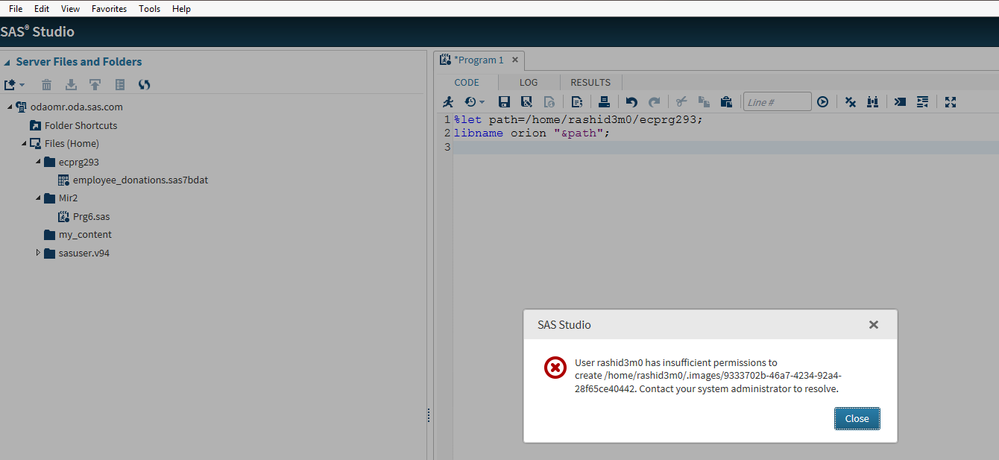The height and width of the screenshot is (460, 999).
Task: Add code to My Snippets icon
Action: point(577,101)
